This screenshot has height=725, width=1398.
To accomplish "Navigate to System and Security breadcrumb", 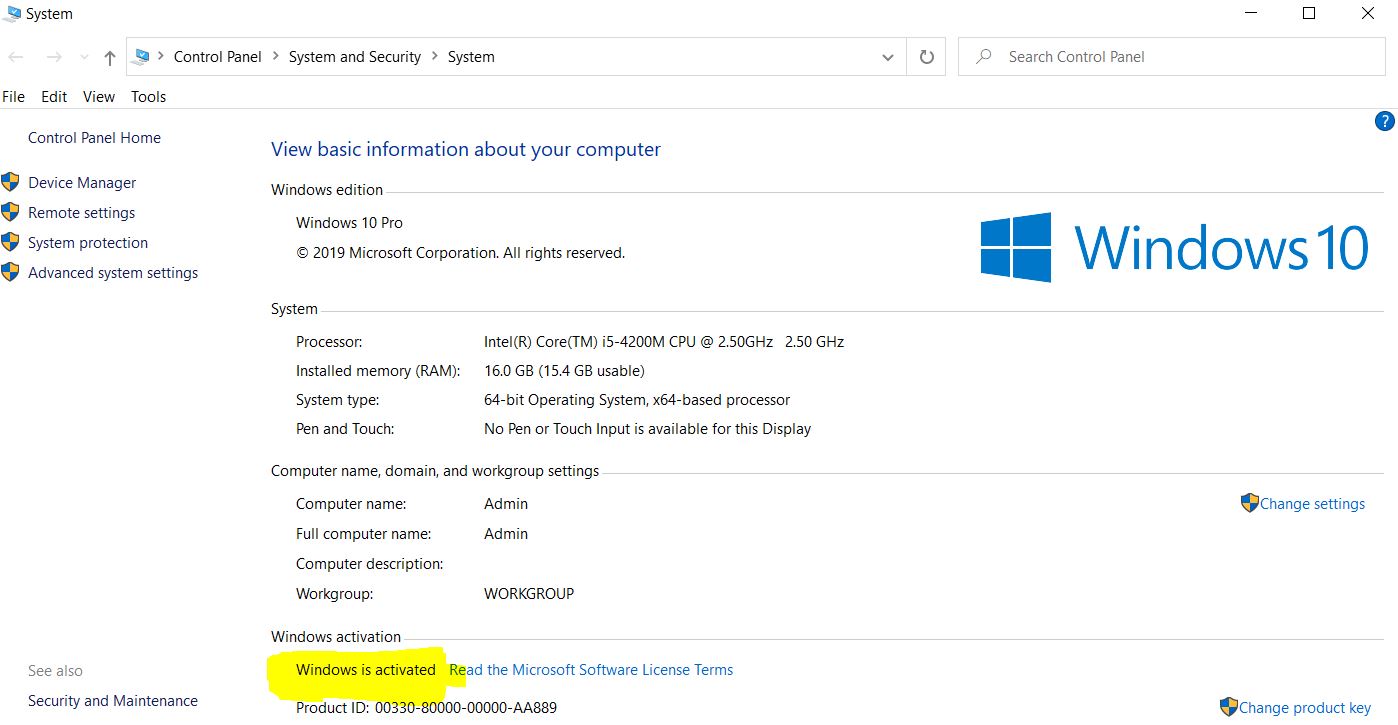I will pos(355,57).
